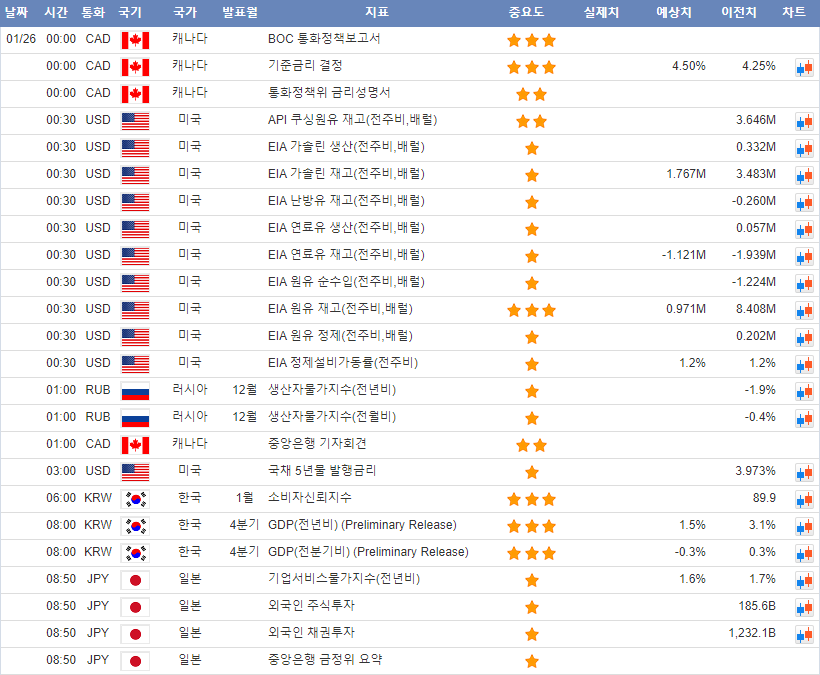
Task: Click two-star rating for 중앙은행 기자회견 row
Action: (531, 445)
